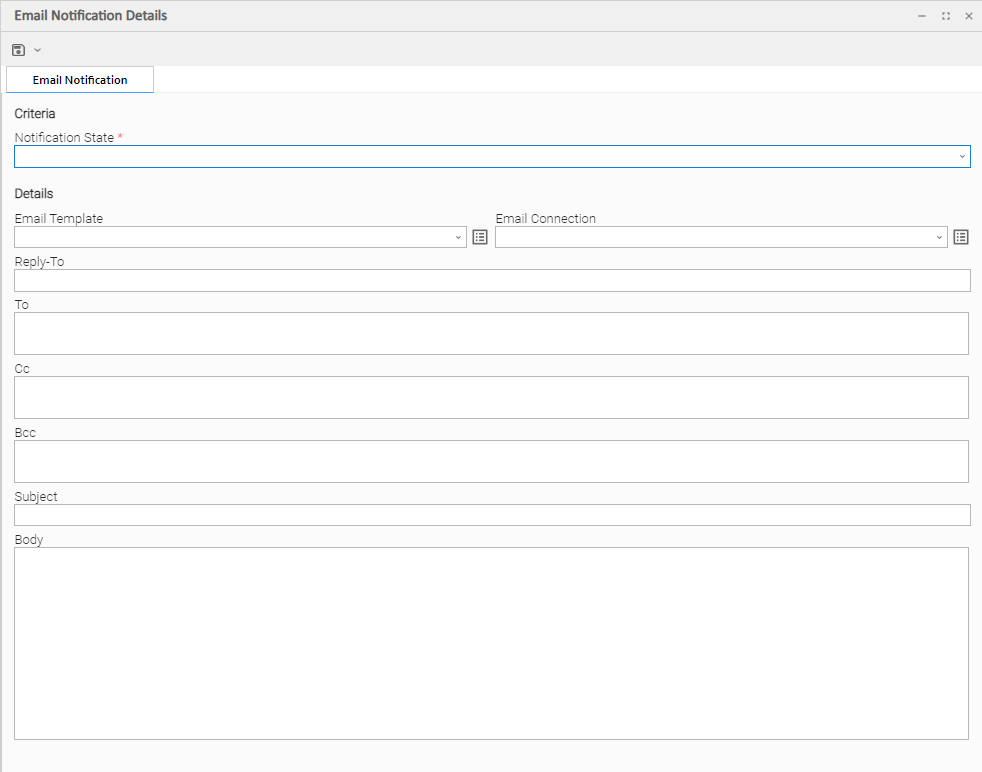The image size is (982, 772).
Task: Expand the Notification State dropdown
Action: pos(962,157)
